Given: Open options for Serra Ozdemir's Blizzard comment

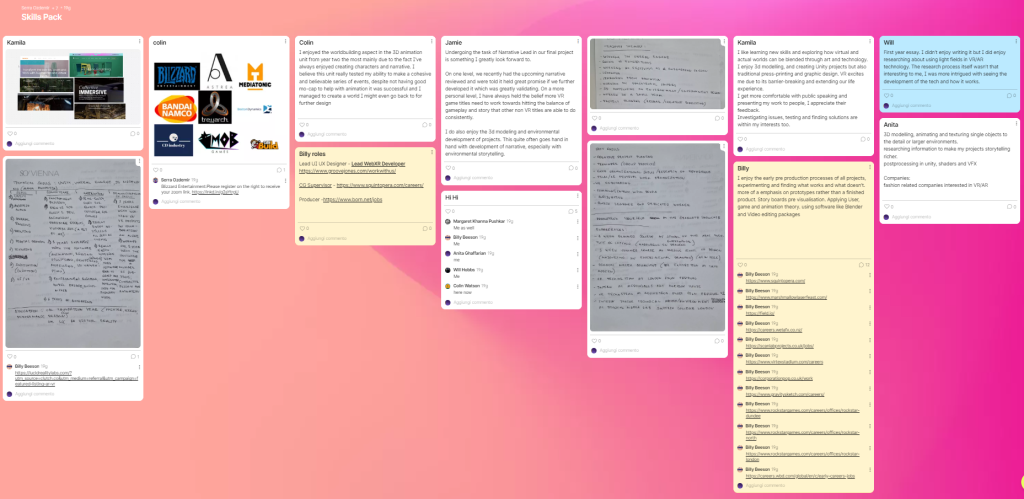Looking at the screenshot, I should point(285,180).
